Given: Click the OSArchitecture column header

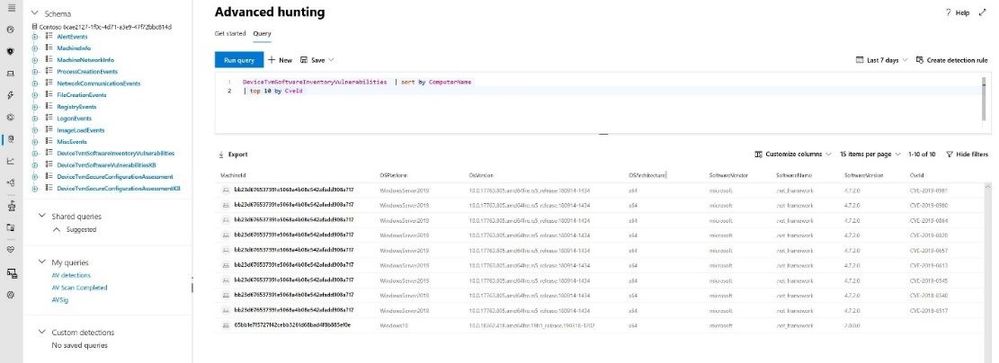Looking at the screenshot, I should coord(647,174).
